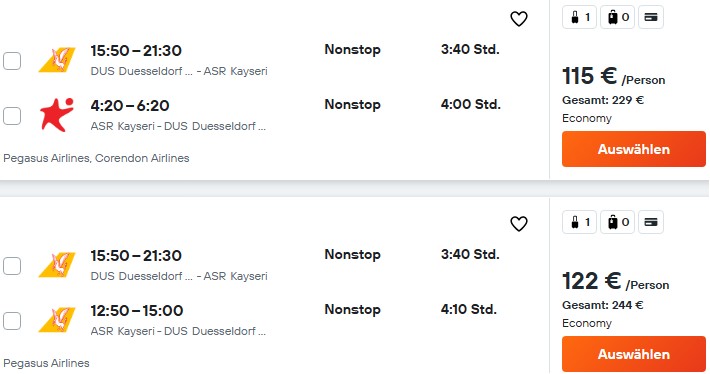
Task: Open the 4:20 – 6:20 flight time details
Action: (130, 105)
